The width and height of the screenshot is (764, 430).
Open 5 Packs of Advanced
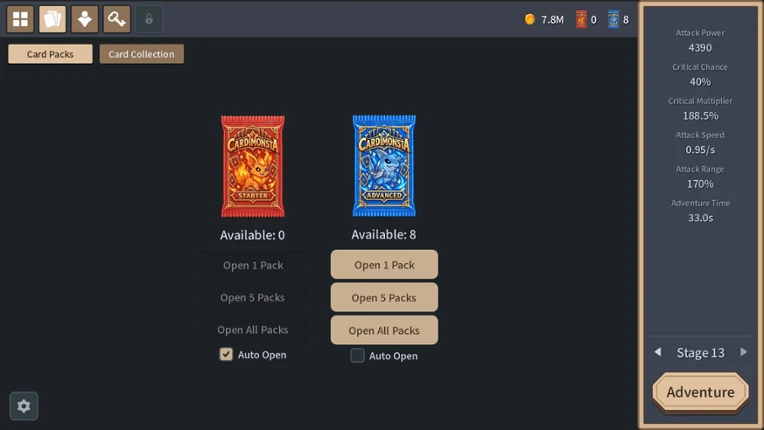tap(384, 297)
